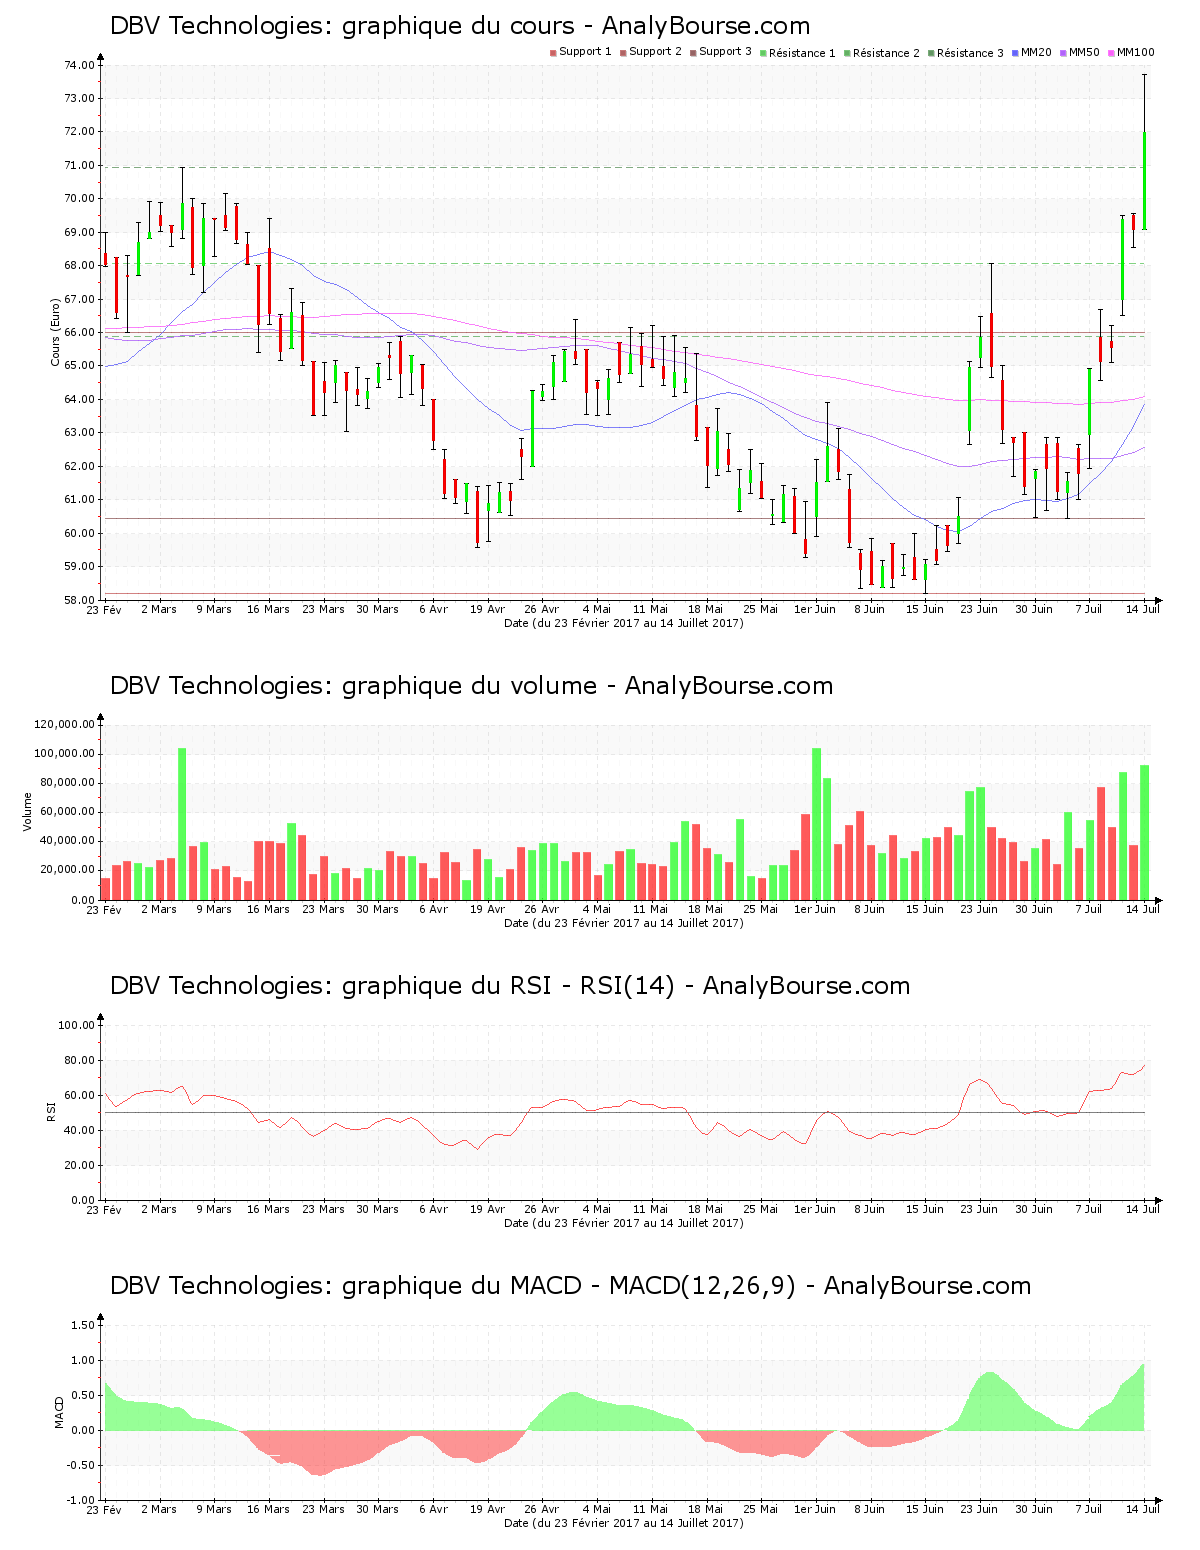Click date range caption under MACD chart

click(x=624, y=1523)
